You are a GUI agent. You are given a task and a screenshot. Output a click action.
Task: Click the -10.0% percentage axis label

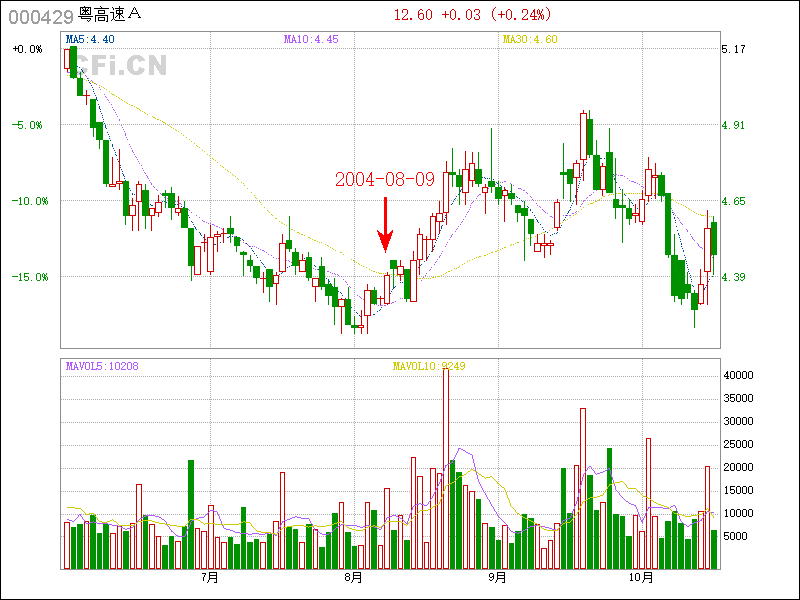(x=27, y=201)
